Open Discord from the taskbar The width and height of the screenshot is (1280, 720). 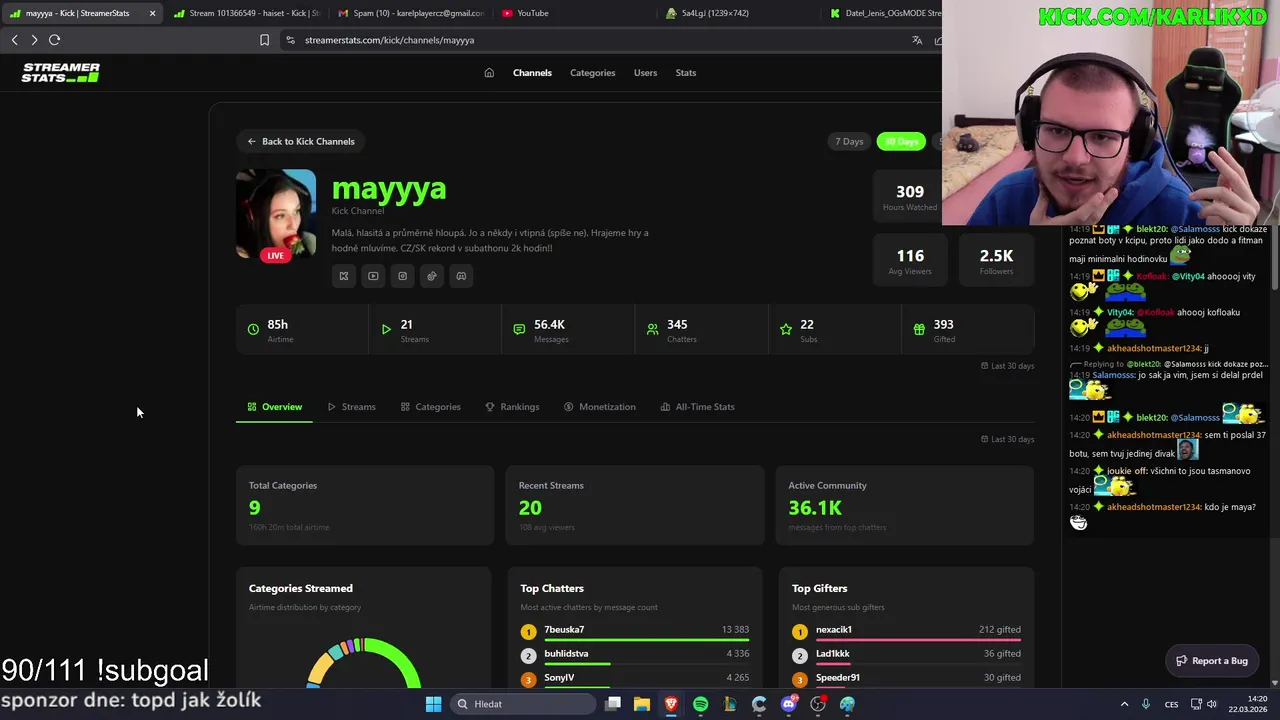789,704
